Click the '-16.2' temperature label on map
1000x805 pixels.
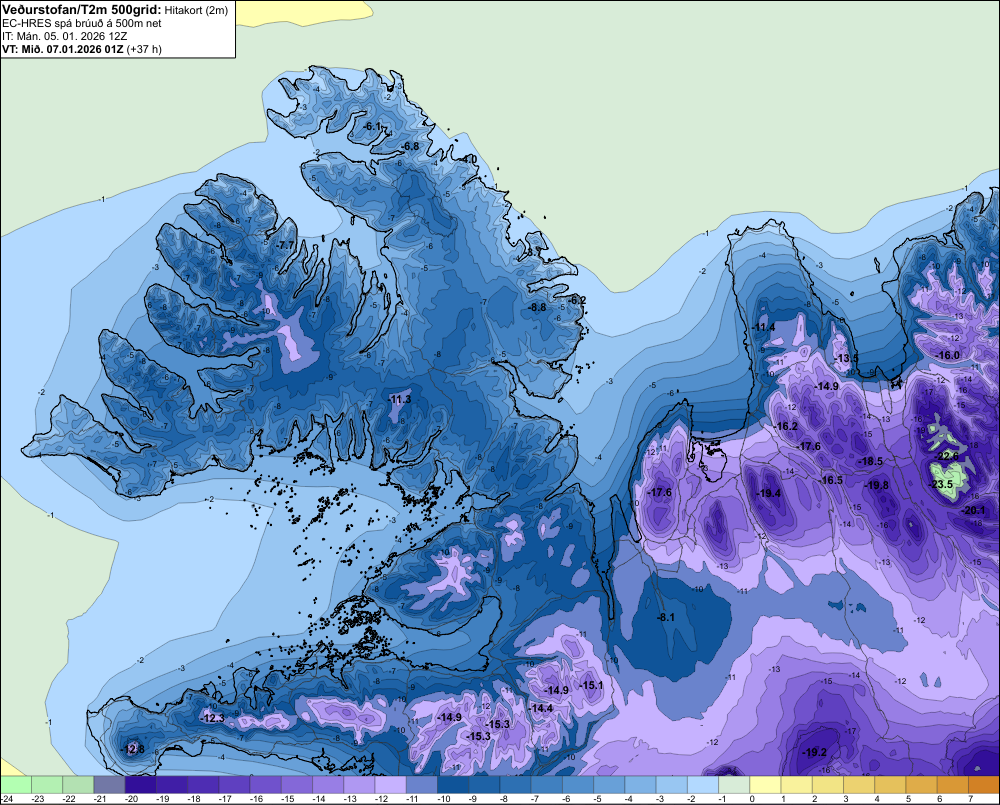(x=786, y=427)
